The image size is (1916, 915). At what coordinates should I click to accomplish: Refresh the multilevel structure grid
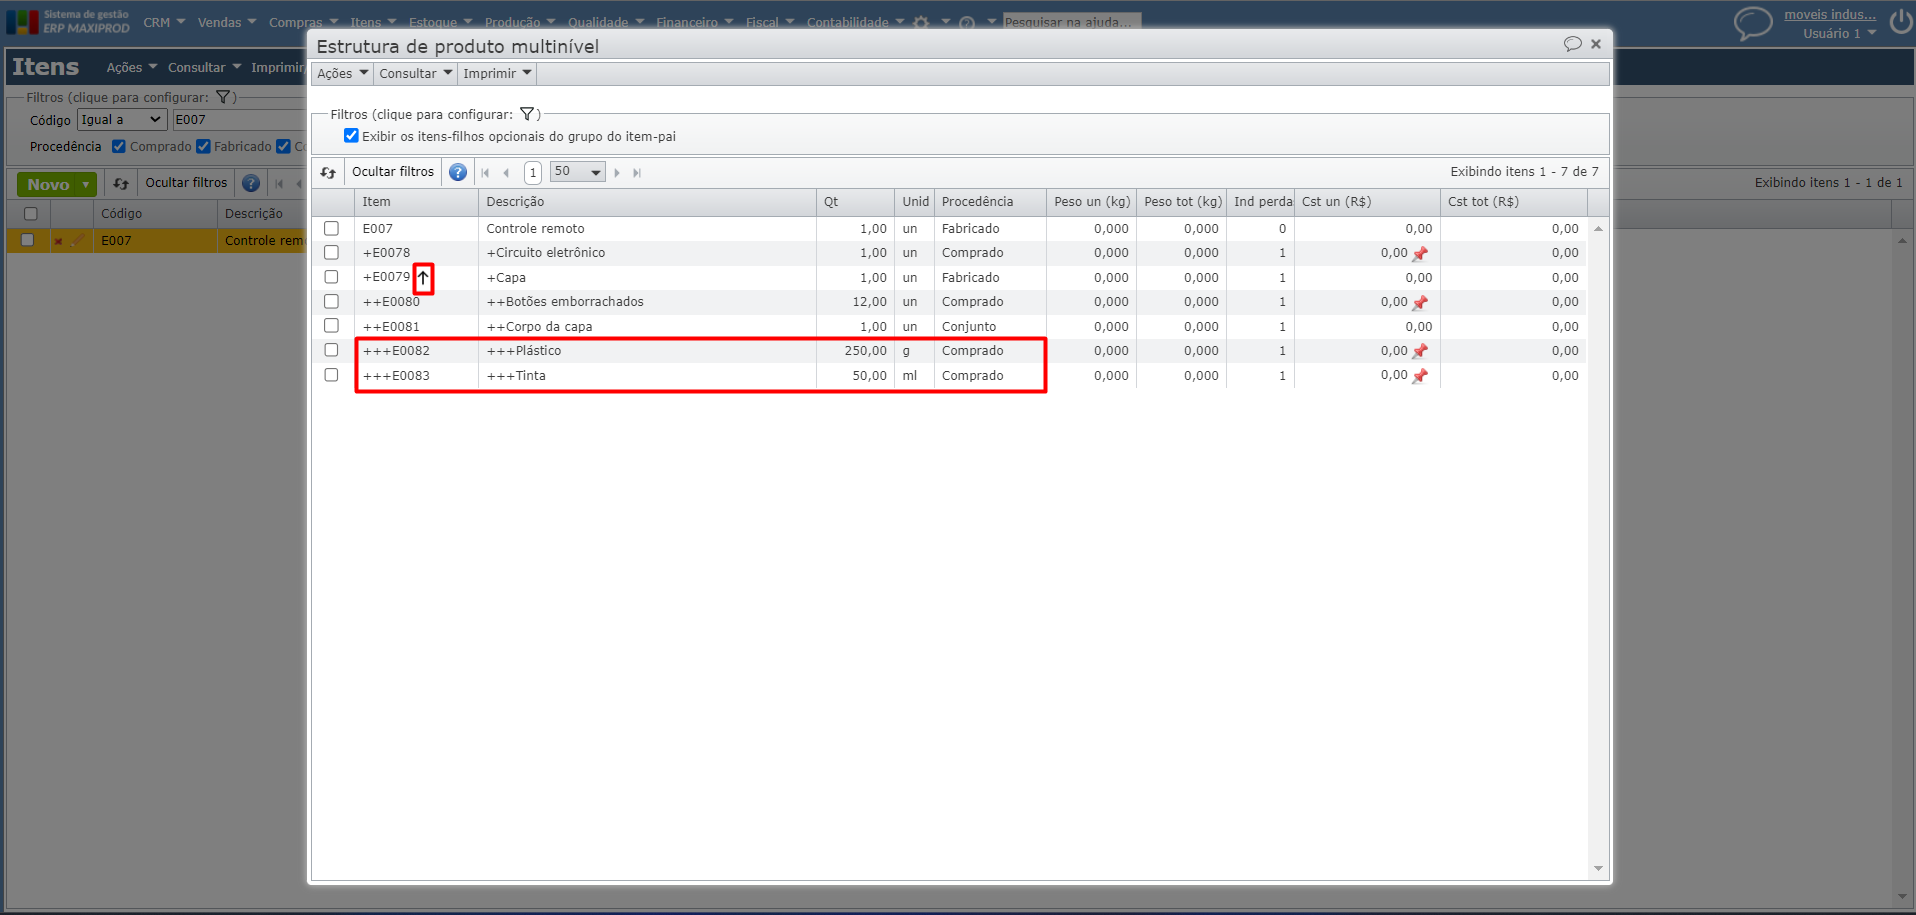click(328, 172)
